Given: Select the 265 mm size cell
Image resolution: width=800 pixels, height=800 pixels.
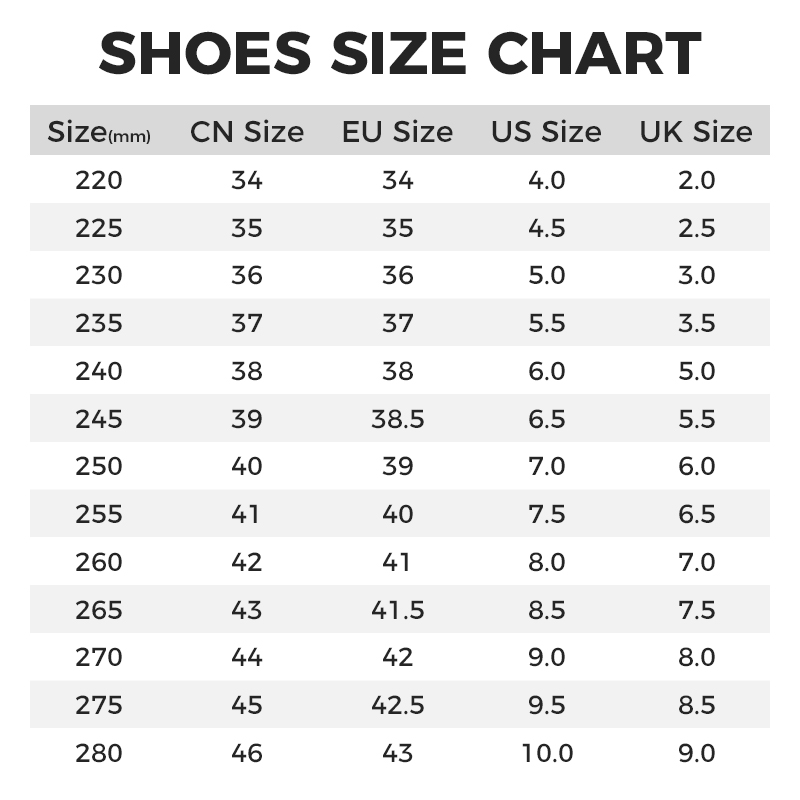Looking at the screenshot, I should click(99, 610).
